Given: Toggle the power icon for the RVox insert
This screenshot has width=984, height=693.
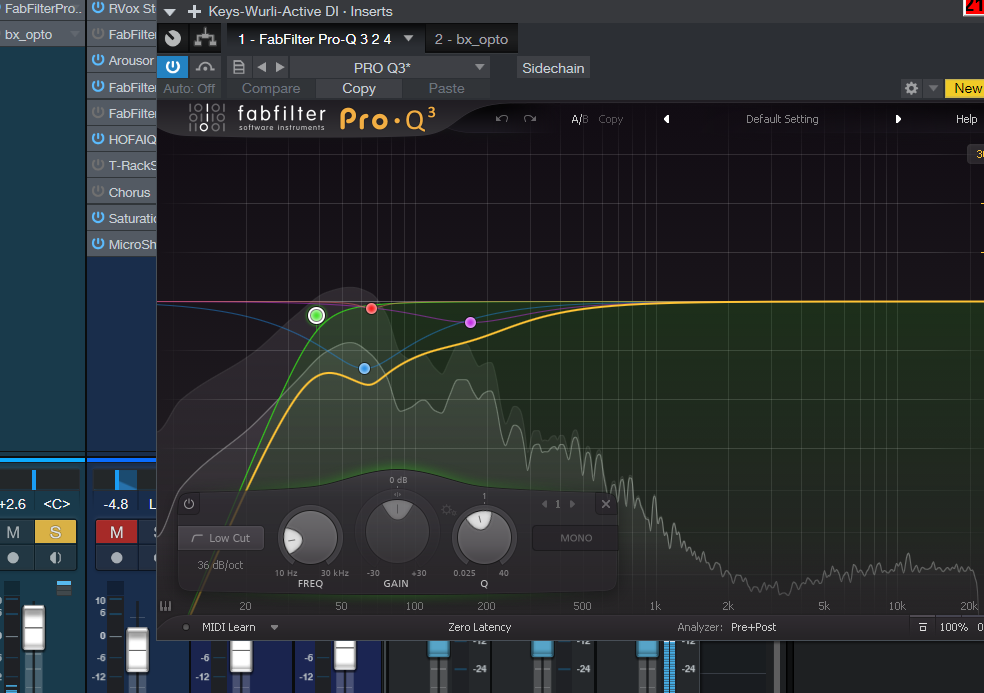Looking at the screenshot, I should pos(98,8).
